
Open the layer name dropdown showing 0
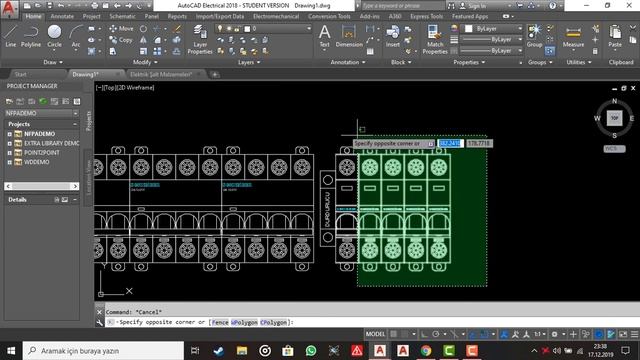click(x=264, y=29)
